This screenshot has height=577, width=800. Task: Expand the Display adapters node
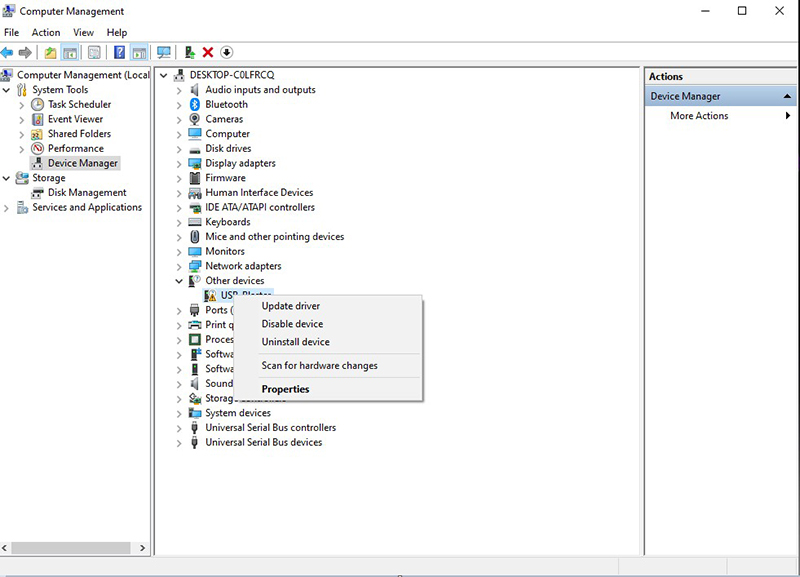[180, 163]
